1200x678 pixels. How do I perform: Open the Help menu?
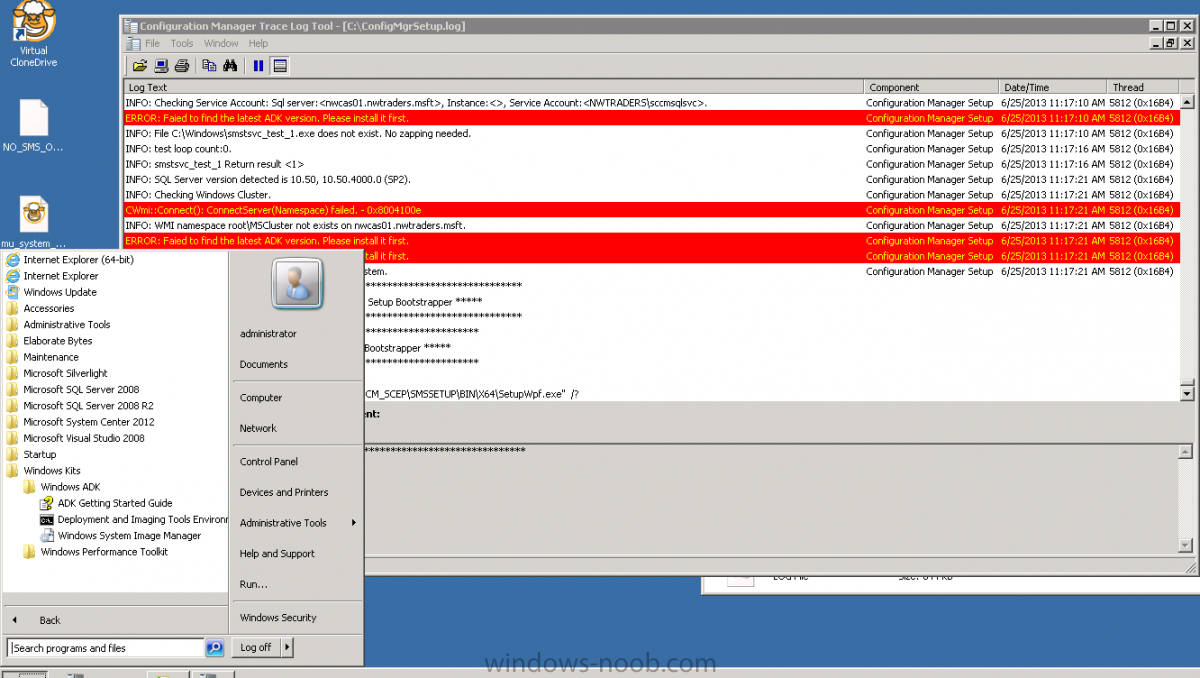coord(258,43)
